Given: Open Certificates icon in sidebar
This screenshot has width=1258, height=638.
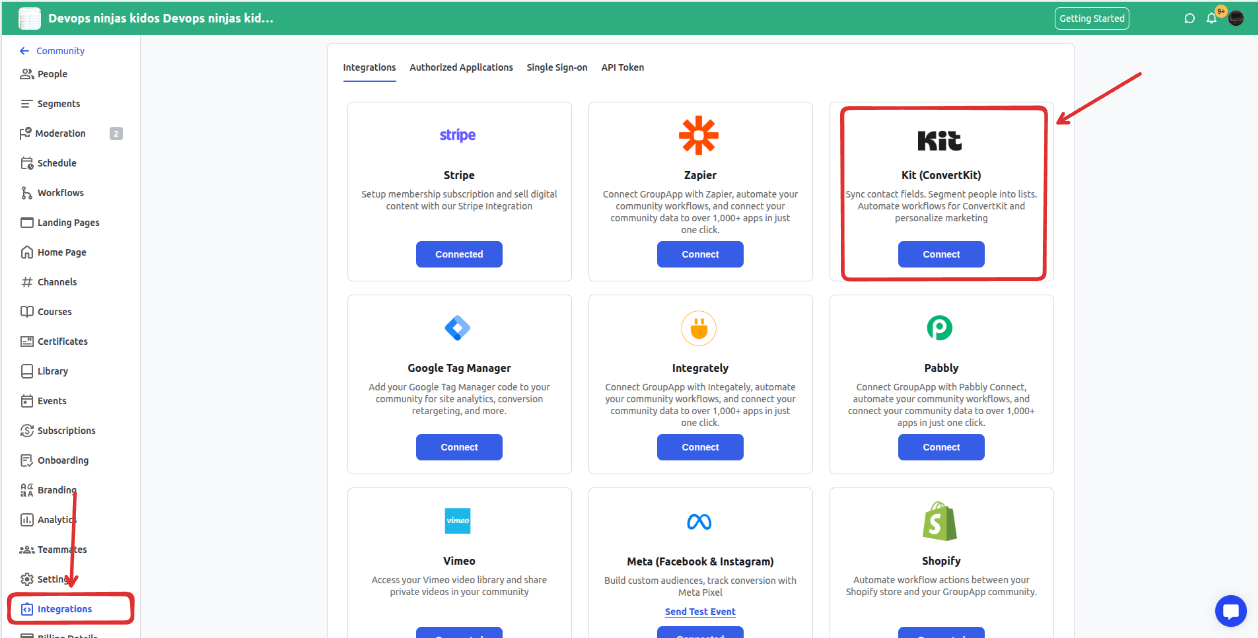Looking at the screenshot, I should [x=27, y=342].
